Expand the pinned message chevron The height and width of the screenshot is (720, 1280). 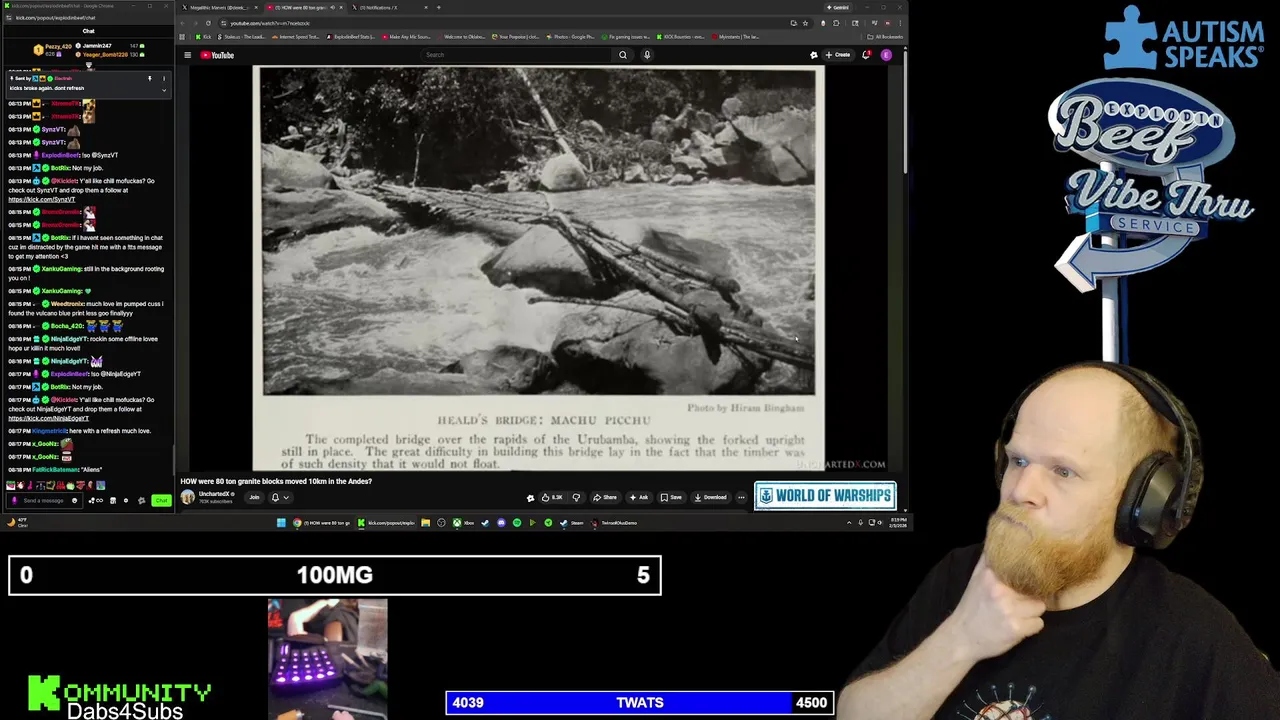click(x=164, y=90)
